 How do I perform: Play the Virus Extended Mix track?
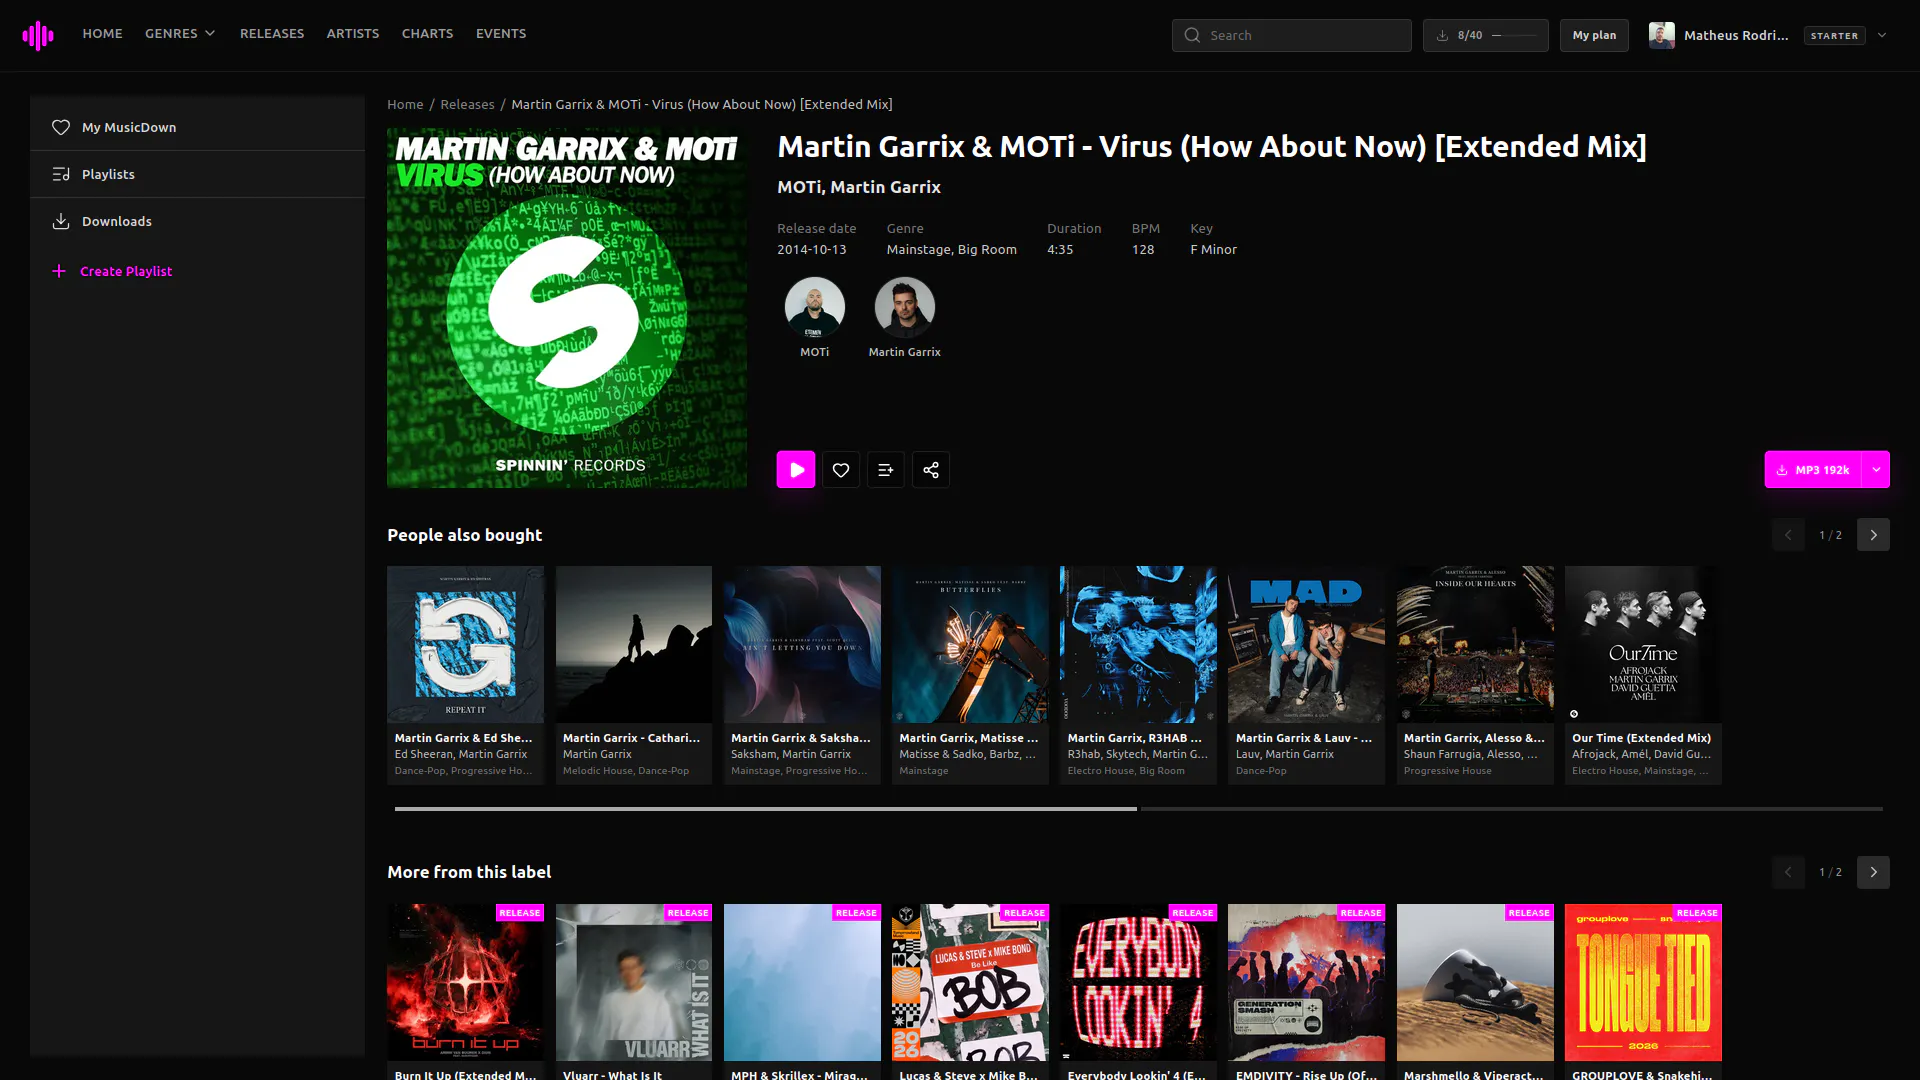(x=796, y=470)
